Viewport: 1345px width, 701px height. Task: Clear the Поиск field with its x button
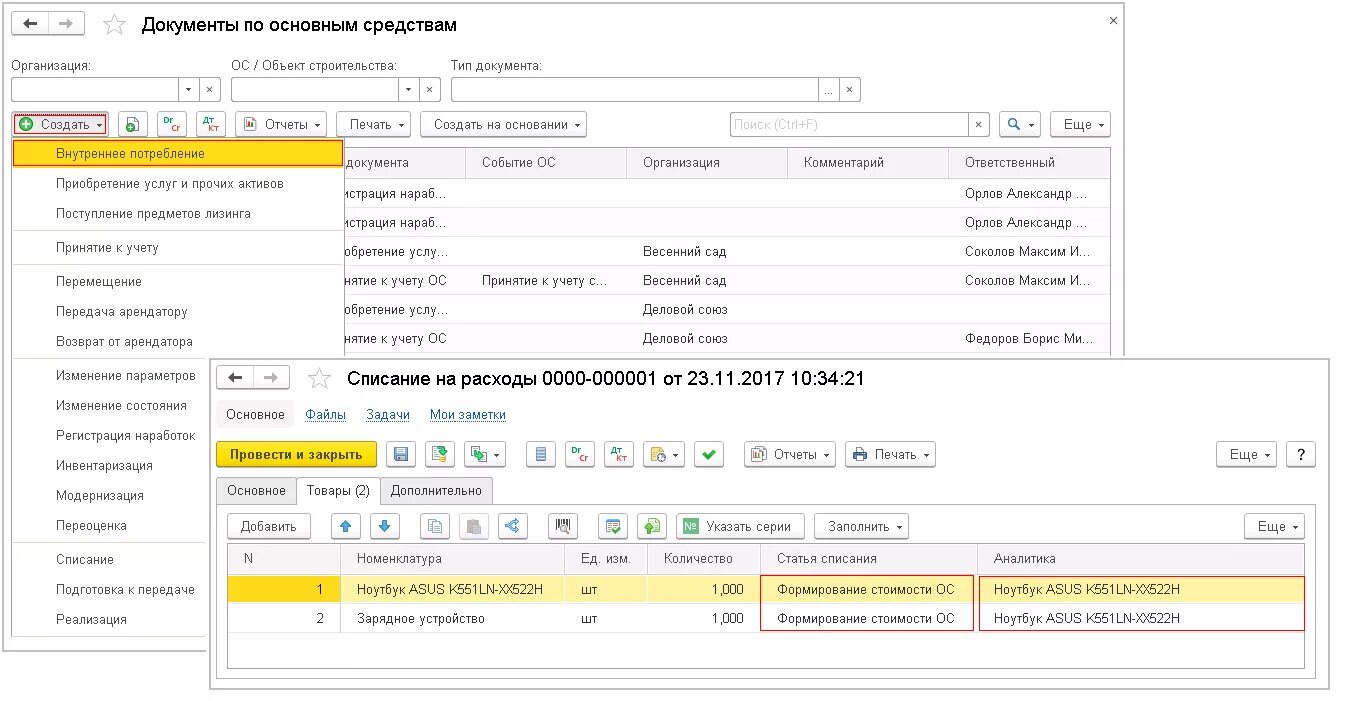(979, 125)
